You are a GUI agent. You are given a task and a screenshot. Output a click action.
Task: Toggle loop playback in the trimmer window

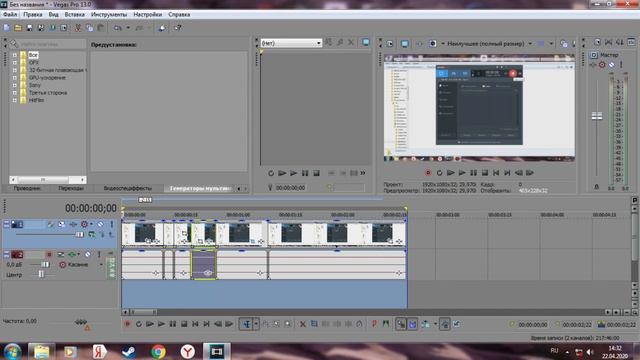coord(271,173)
